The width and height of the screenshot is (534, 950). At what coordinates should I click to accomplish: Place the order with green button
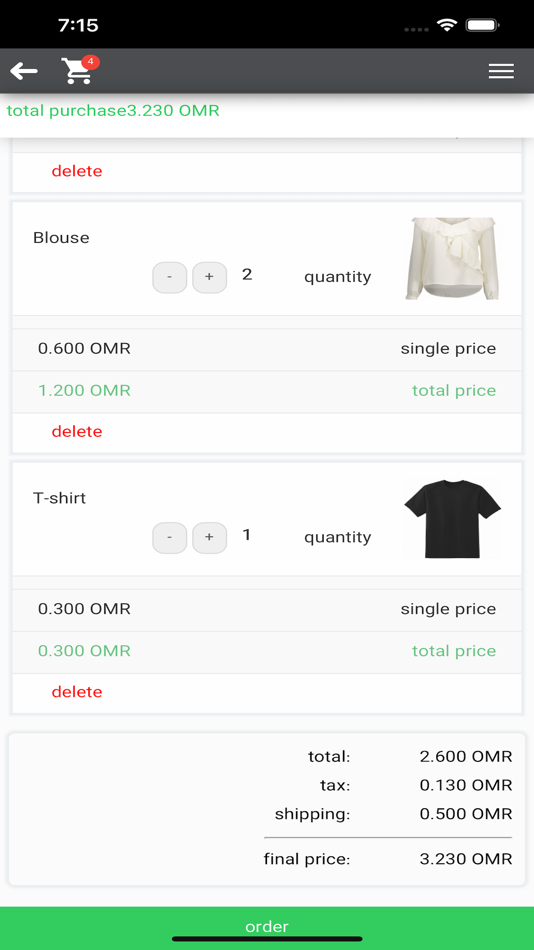(267, 928)
